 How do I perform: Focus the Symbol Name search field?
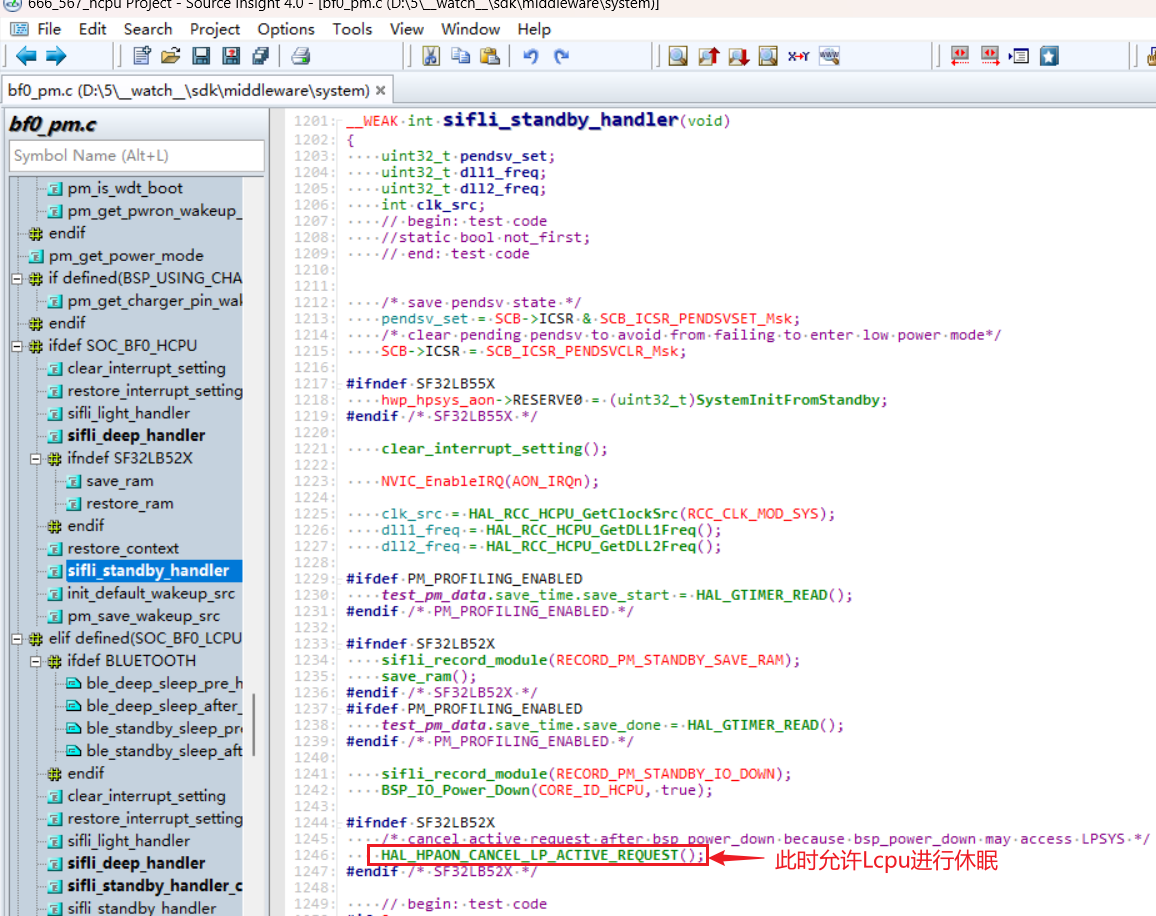pos(137,156)
